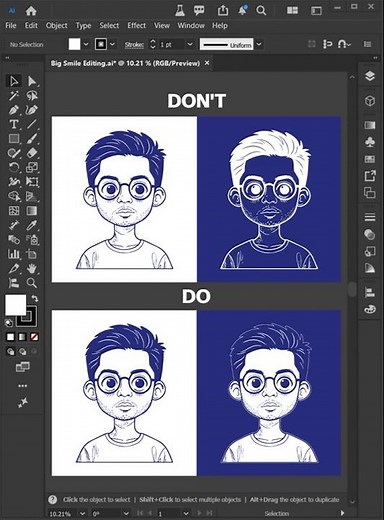384x520 pixels.
Task: Open the File menu
Action: pos(11,26)
